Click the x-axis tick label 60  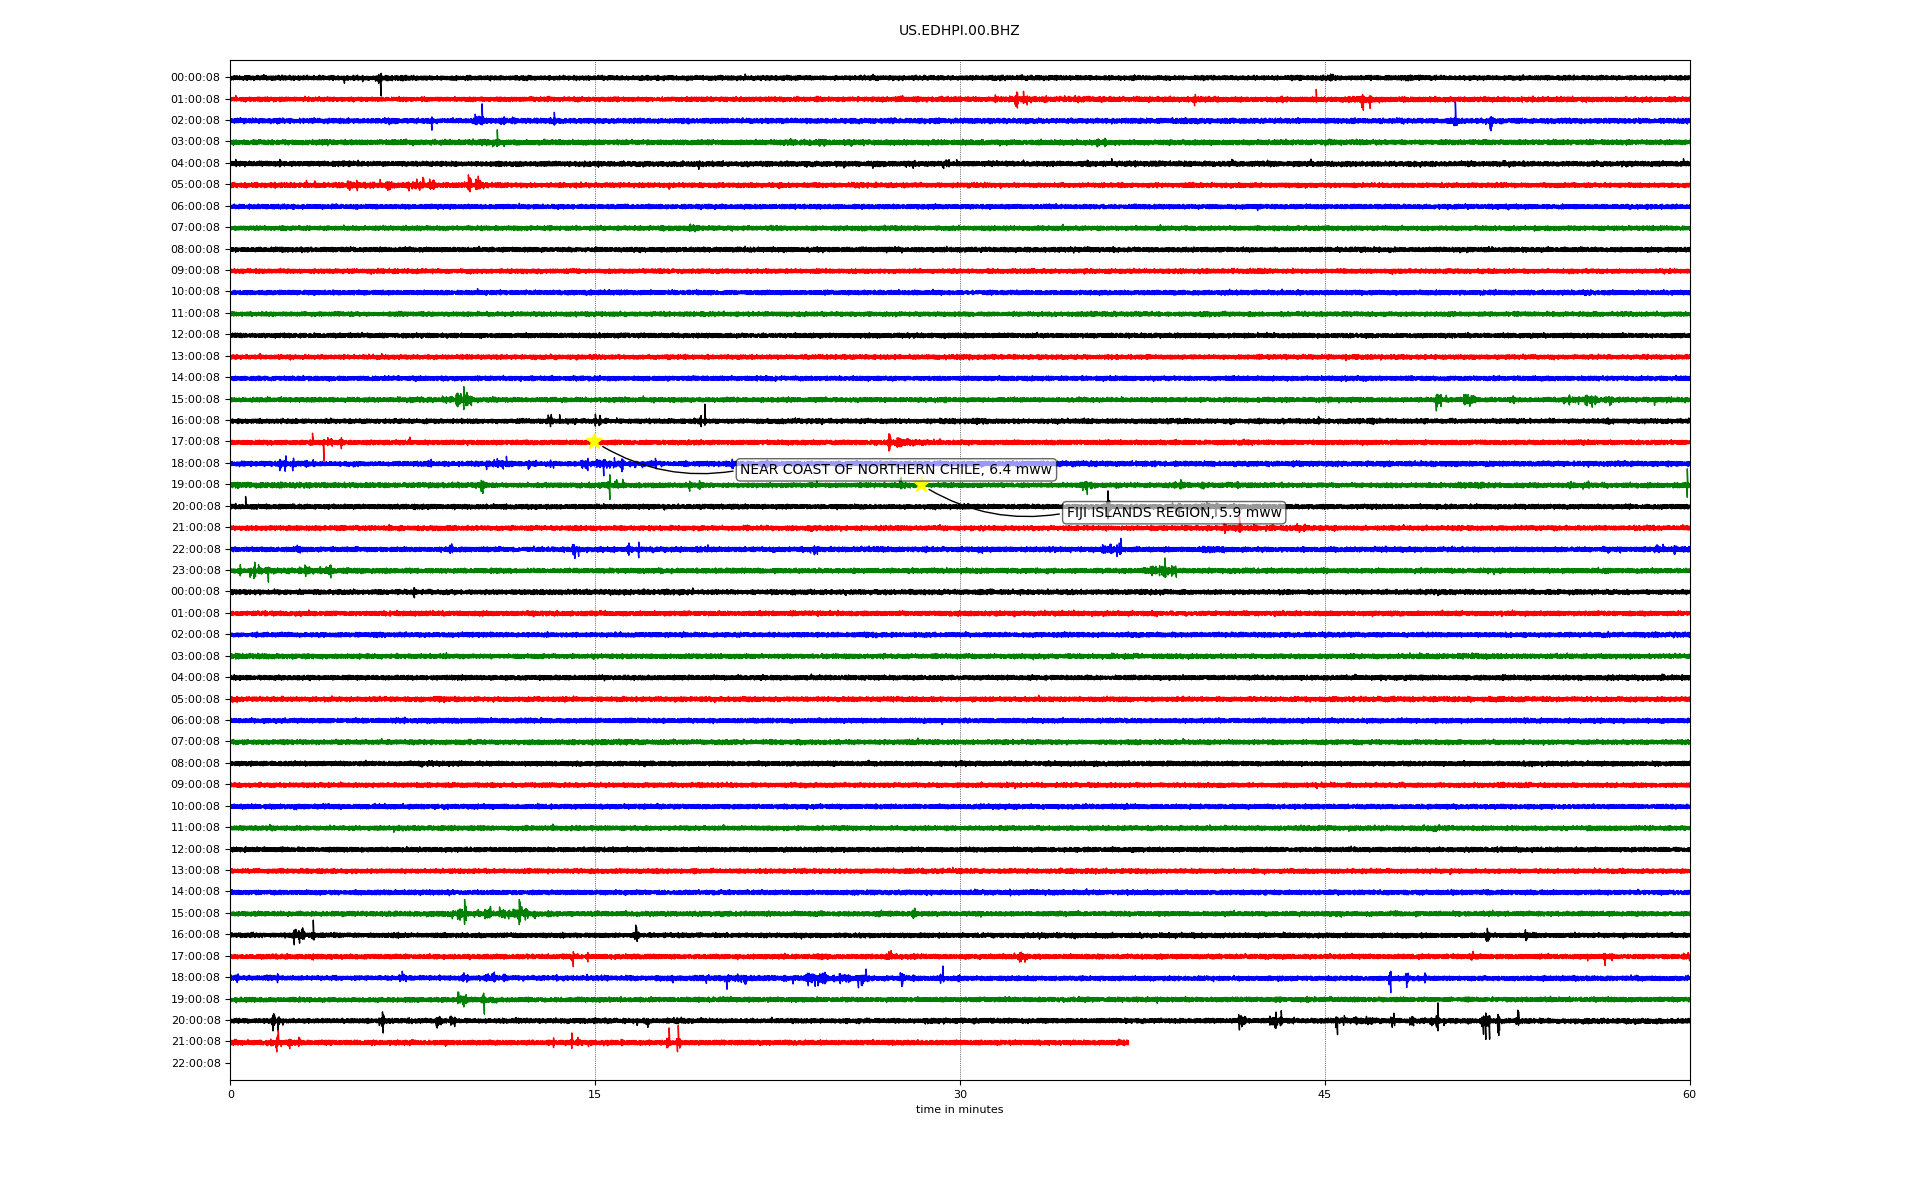(1689, 1094)
